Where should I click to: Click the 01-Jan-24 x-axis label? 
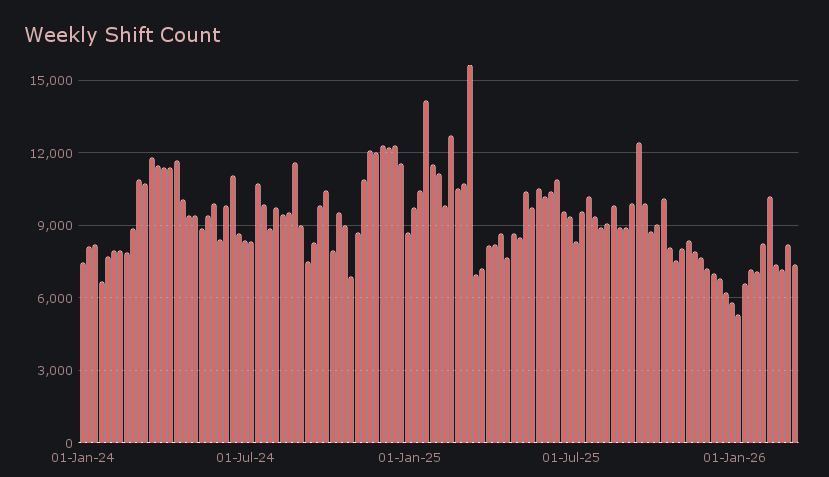coord(83,458)
